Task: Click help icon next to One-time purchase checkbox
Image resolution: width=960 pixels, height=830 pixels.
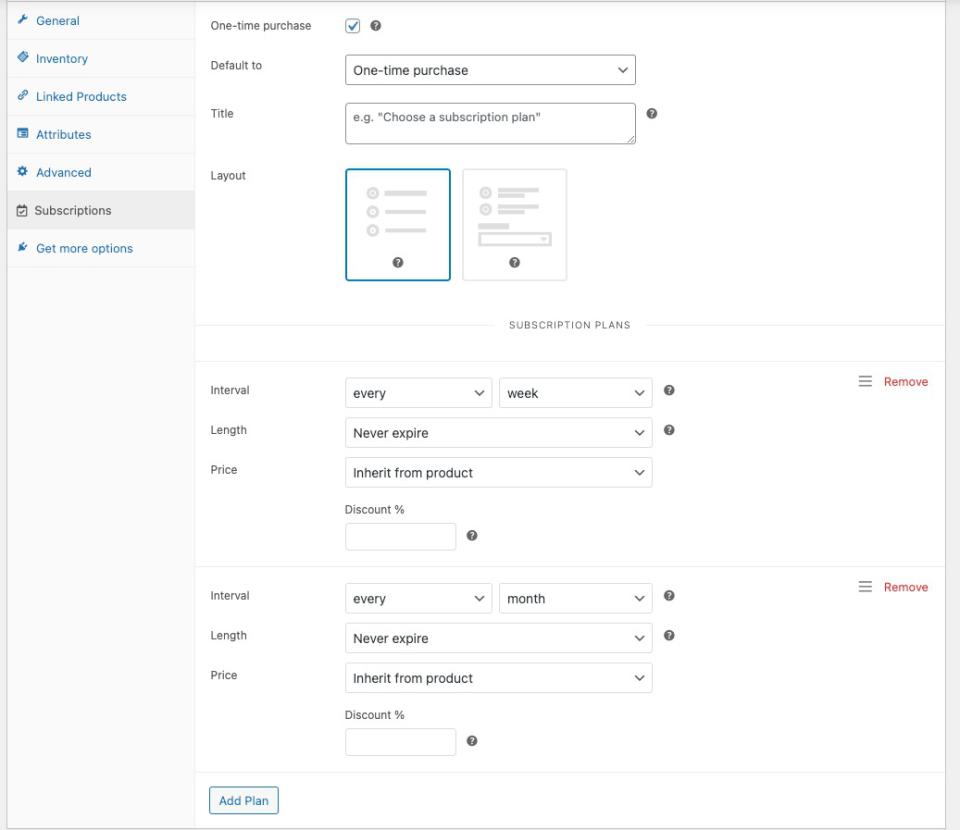Action: pos(376,26)
